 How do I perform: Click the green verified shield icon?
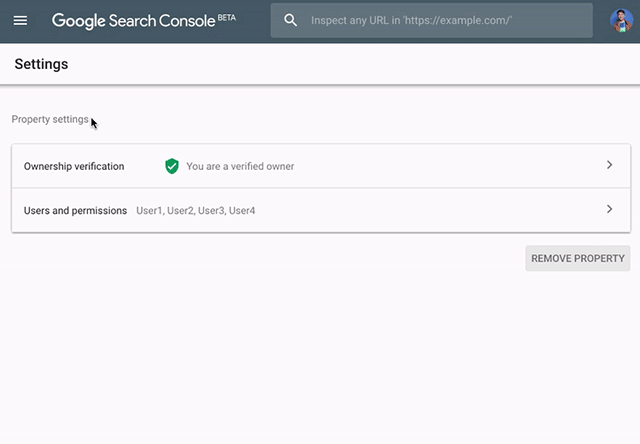tap(172, 166)
